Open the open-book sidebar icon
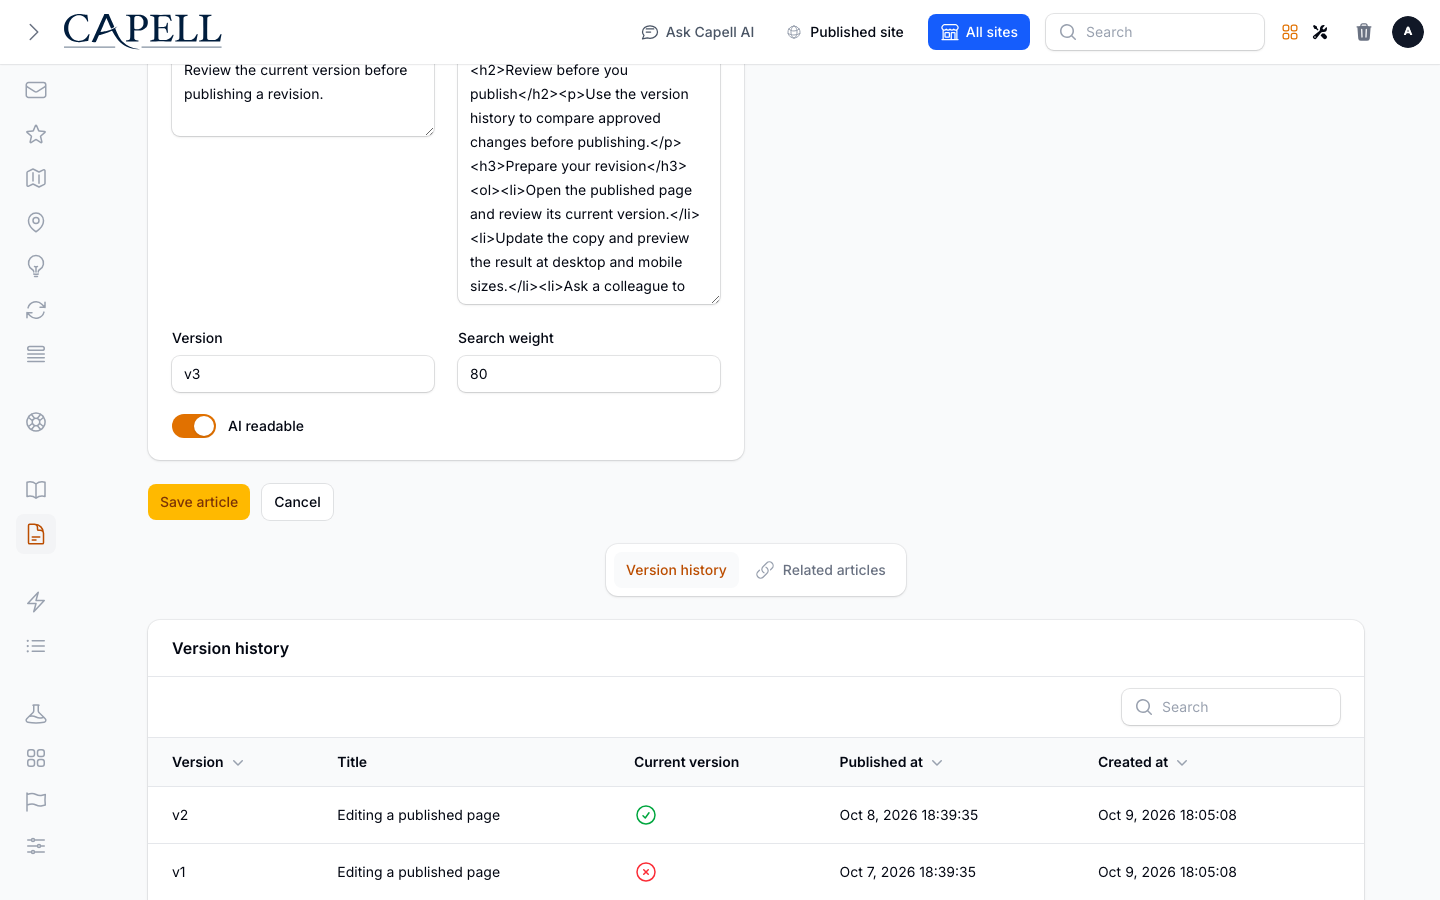 click(x=36, y=490)
